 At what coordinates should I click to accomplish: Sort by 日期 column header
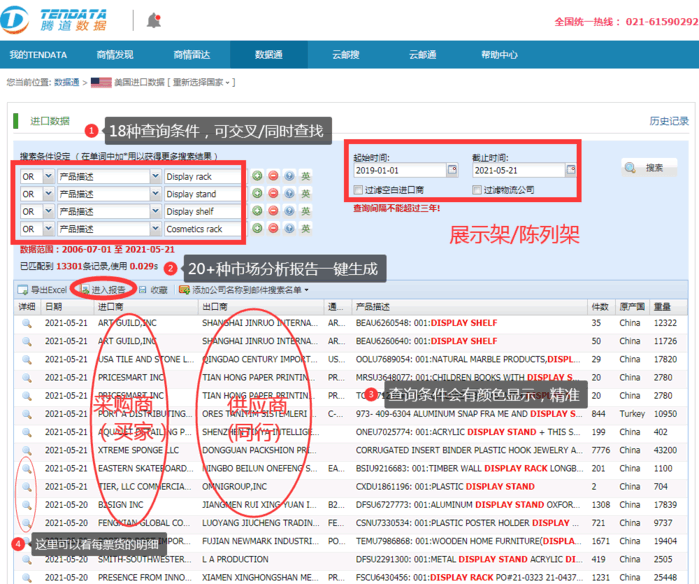[x=67, y=307]
